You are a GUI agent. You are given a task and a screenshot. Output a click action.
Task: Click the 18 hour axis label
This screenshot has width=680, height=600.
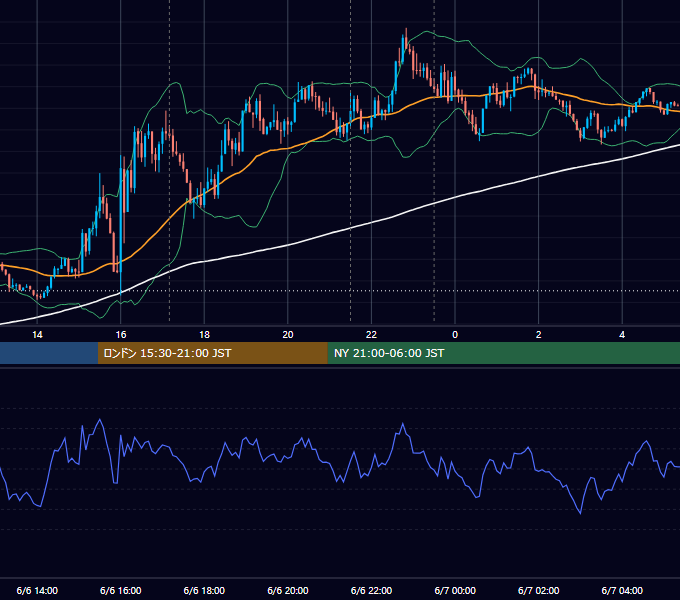(204, 335)
